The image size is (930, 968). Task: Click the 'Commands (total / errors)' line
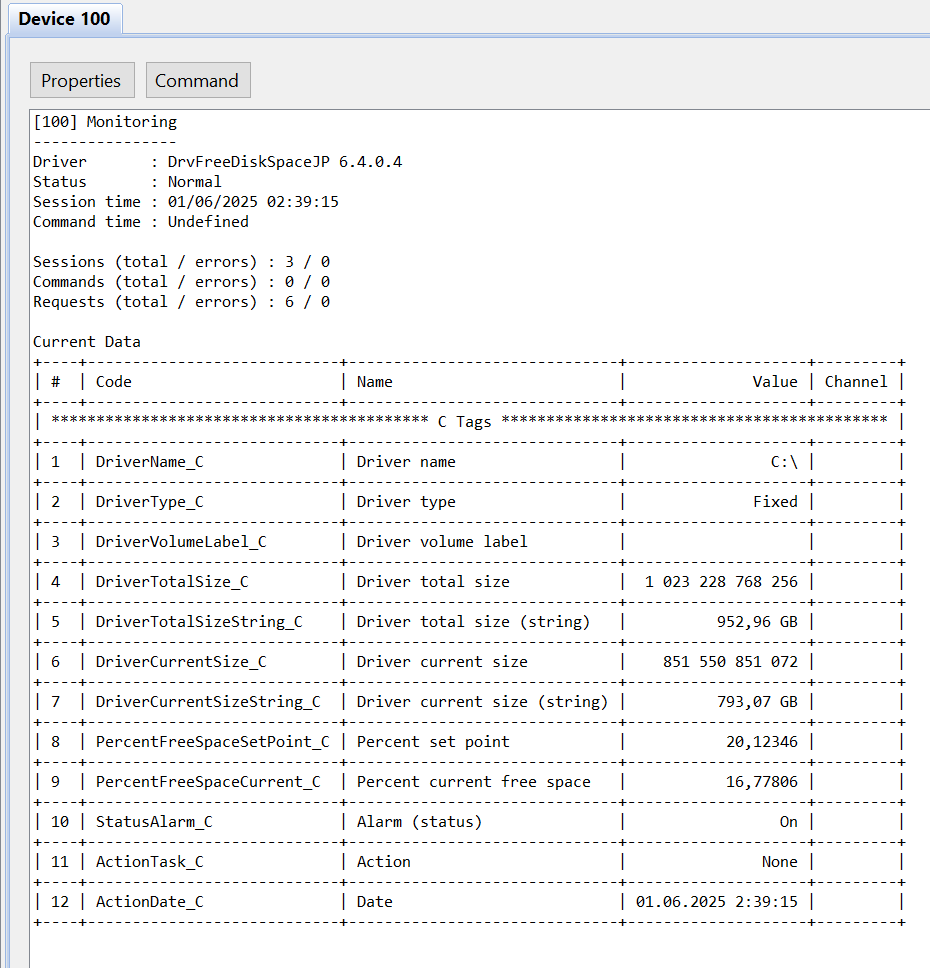[x=182, y=282]
